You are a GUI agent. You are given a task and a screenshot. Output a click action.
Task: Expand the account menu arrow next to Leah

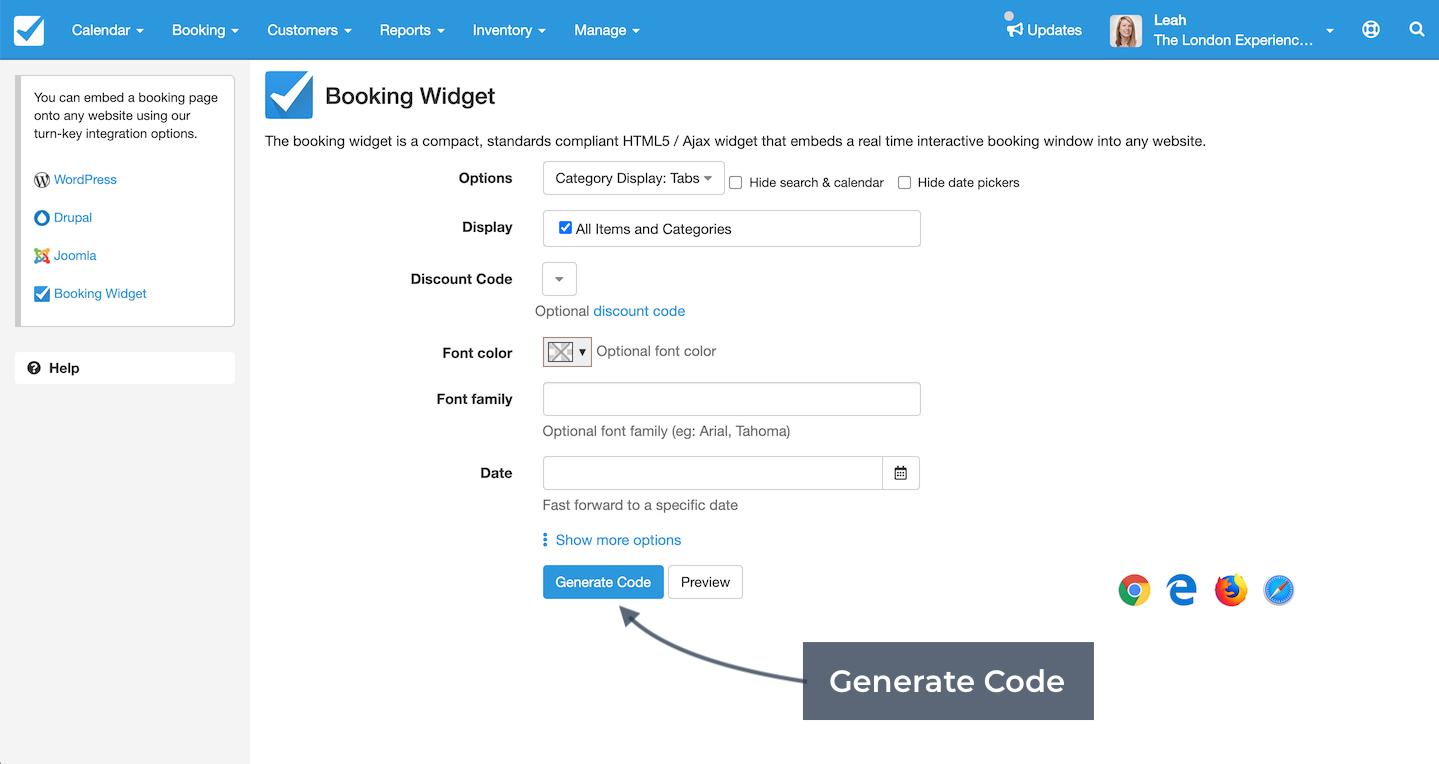[x=1330, y=31]
